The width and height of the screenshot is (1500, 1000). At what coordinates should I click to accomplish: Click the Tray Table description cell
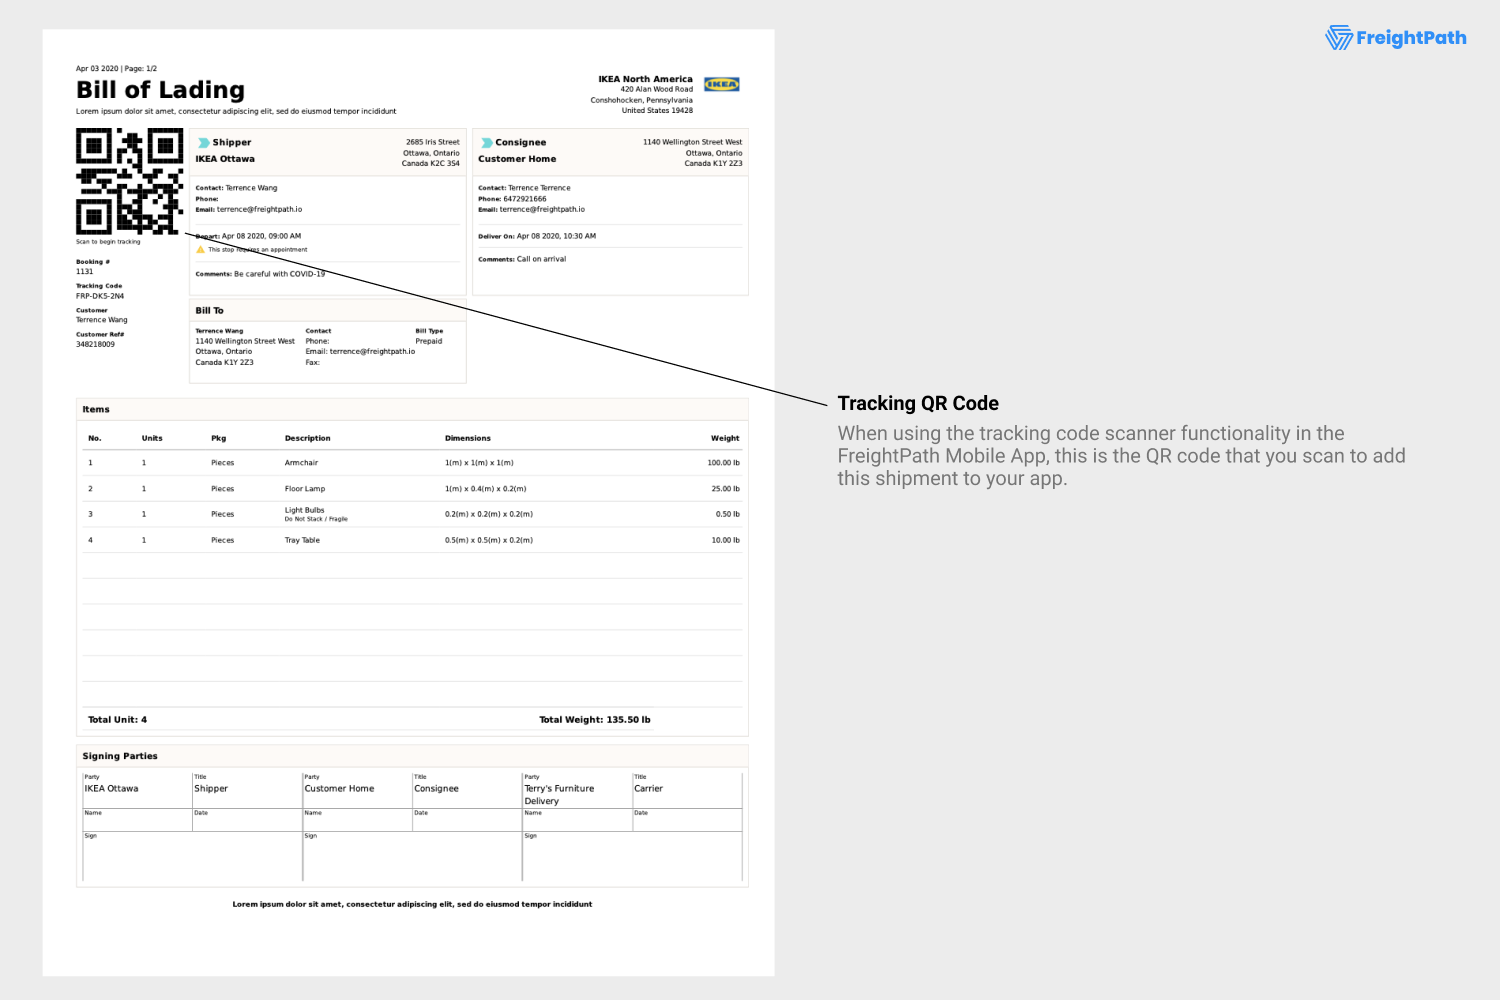[302, 540]
